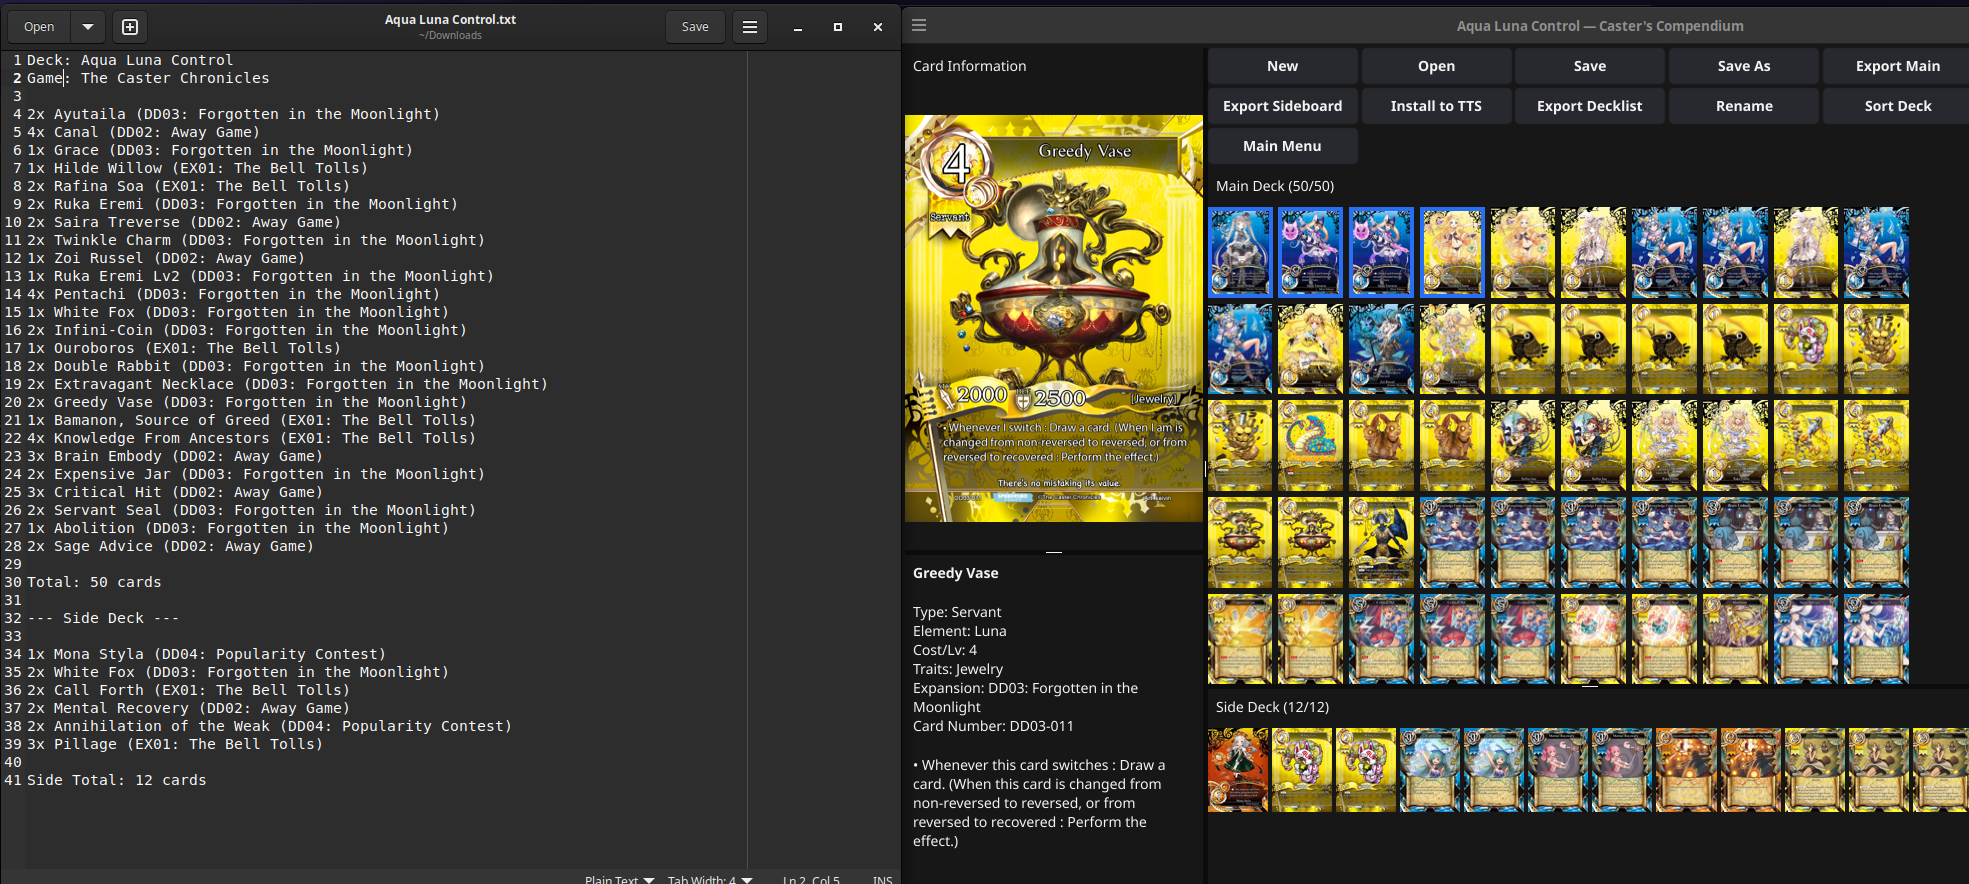The width and height of the screenshot is (1969, 884).
Task: Select fourth card in main deck fourth row
Action: coord(1452,543)
